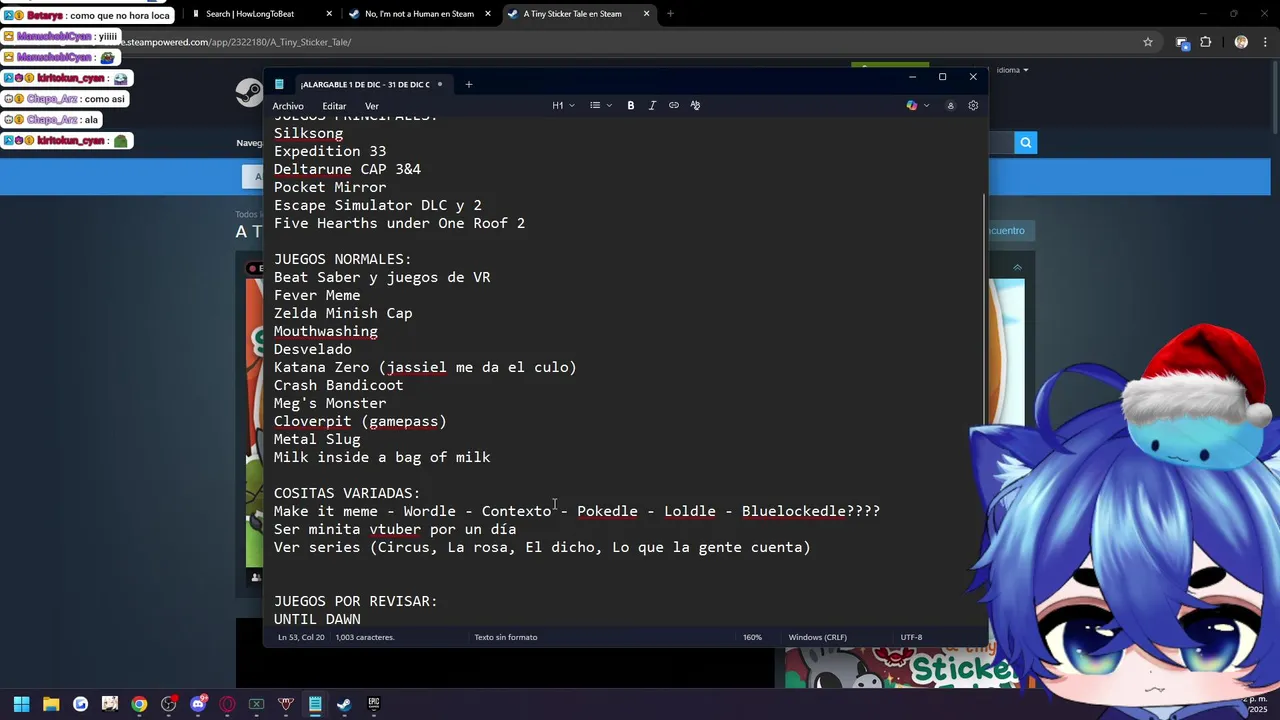
Task: Click the Windows (CRLF) line ending status
Action: (x=817, y=637)
